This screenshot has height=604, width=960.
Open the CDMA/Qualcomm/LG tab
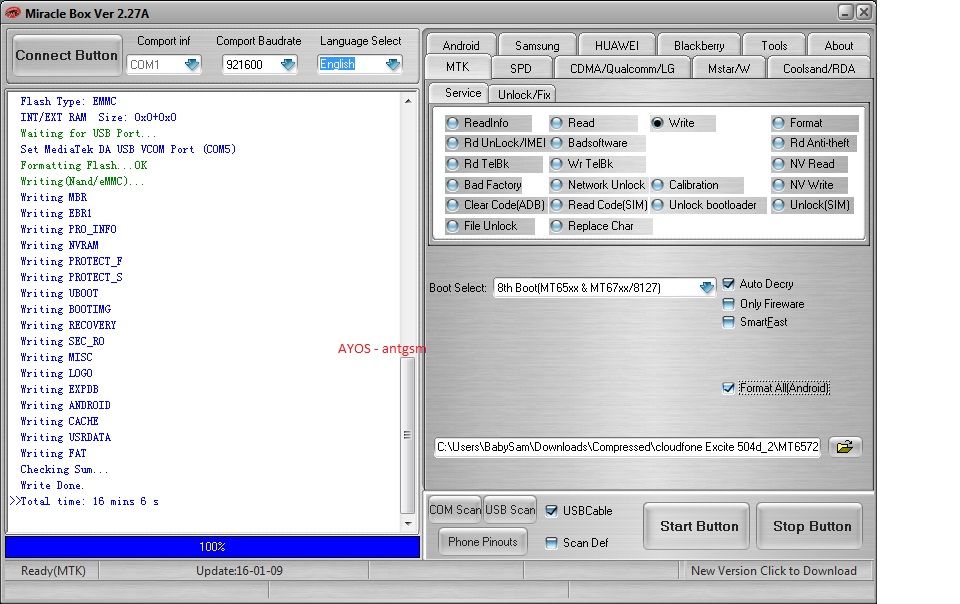click(x=622, y=69)
